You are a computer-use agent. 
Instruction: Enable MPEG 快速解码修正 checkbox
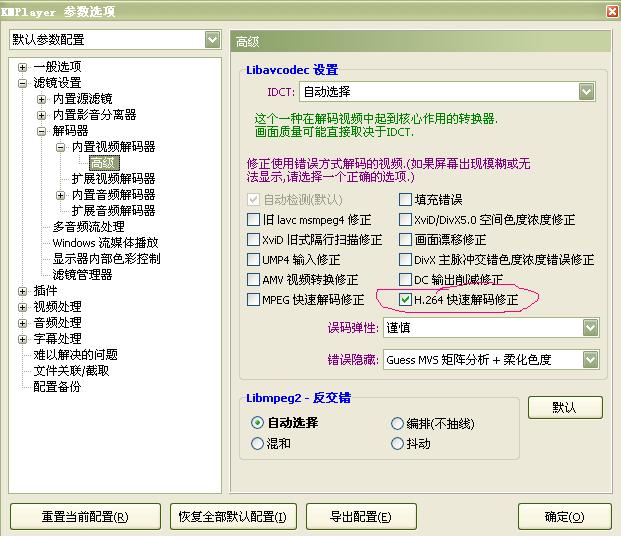coord(253,299)
